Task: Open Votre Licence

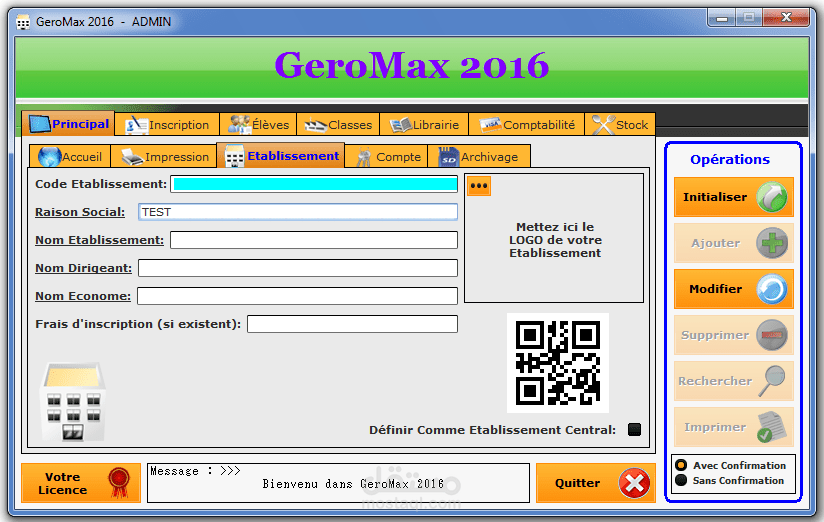Action: tap(81, 483)
